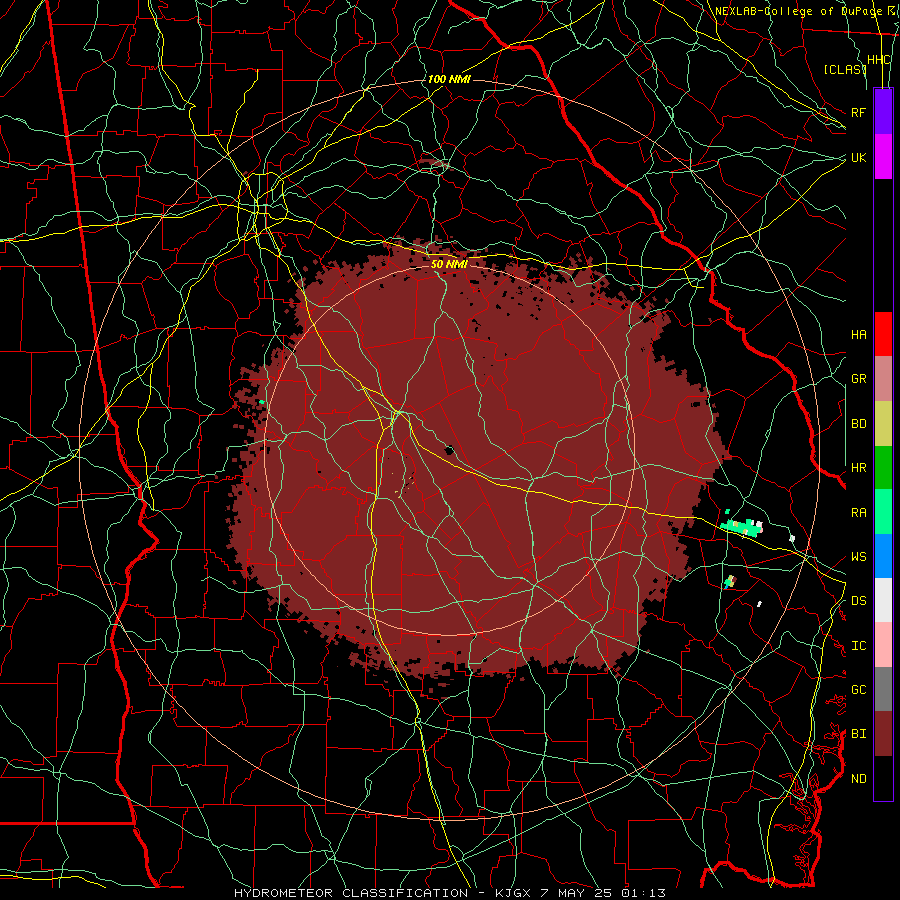Screen dimensions: 900x900
Task: Click the RA legend label
Action: pyautogui.click(x=858, y=513)
